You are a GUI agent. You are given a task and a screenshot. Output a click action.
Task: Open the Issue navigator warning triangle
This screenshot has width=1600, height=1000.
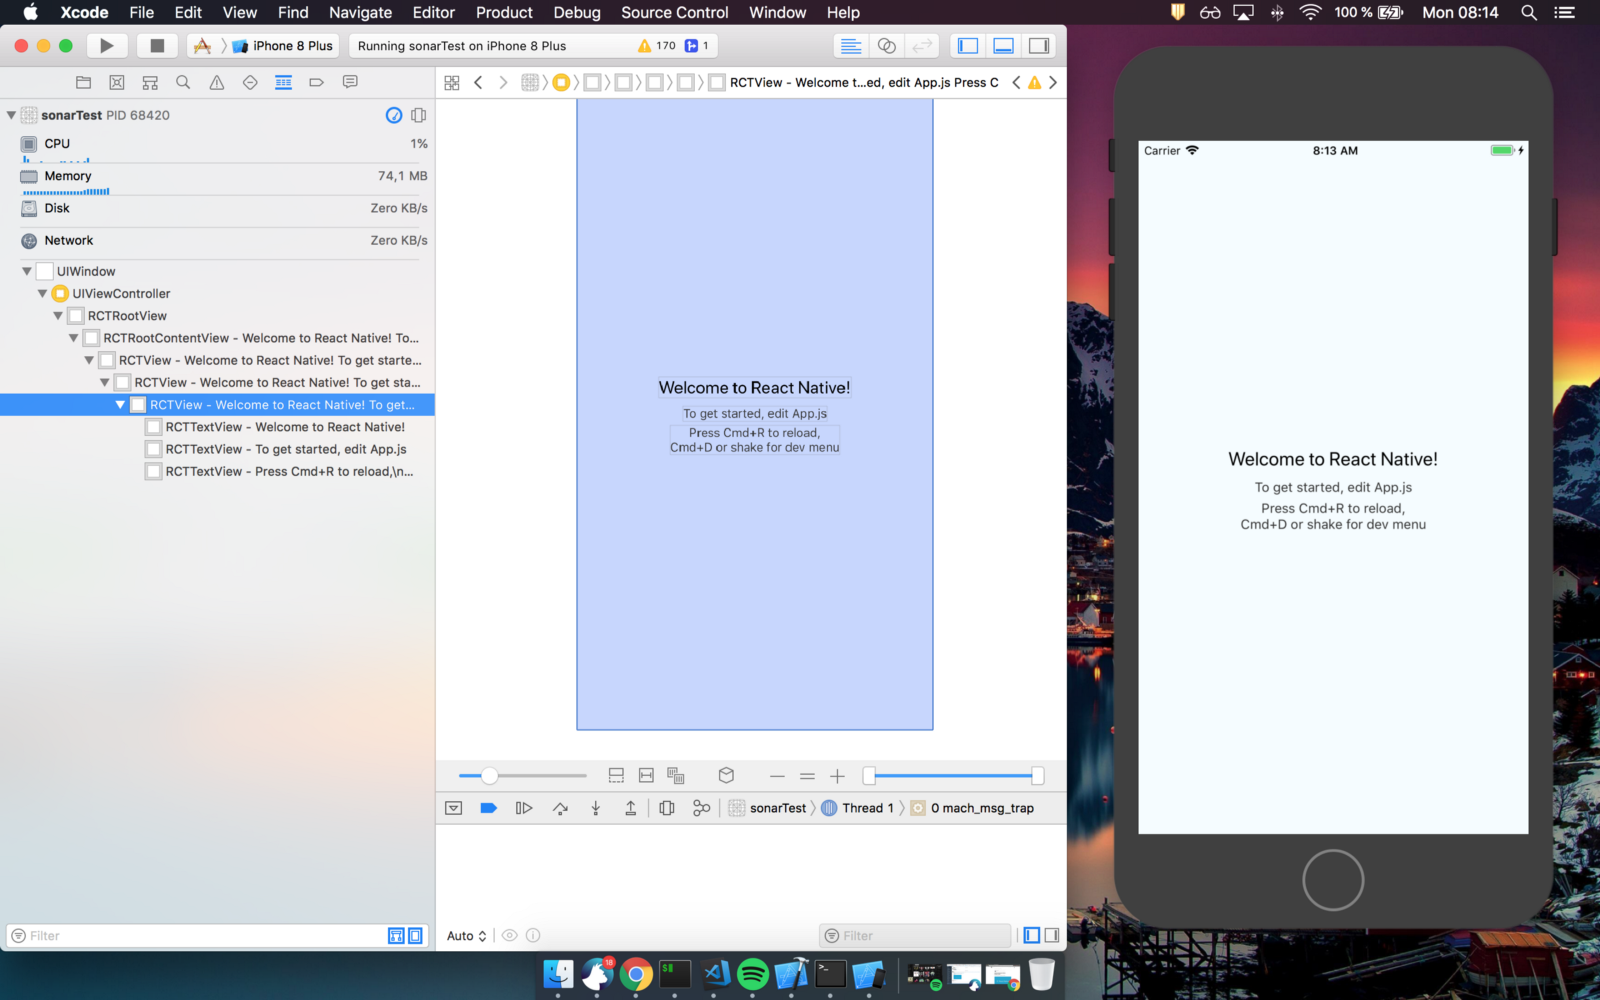pyautogui.click(x=216, y=82)
